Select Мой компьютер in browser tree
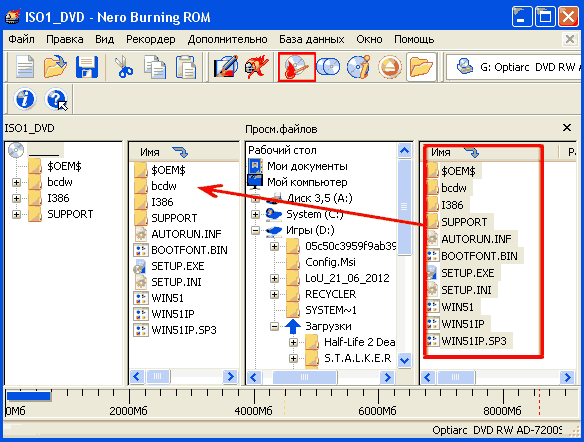Viewport: 584px width, 442px height. click(x=307, y=182)
